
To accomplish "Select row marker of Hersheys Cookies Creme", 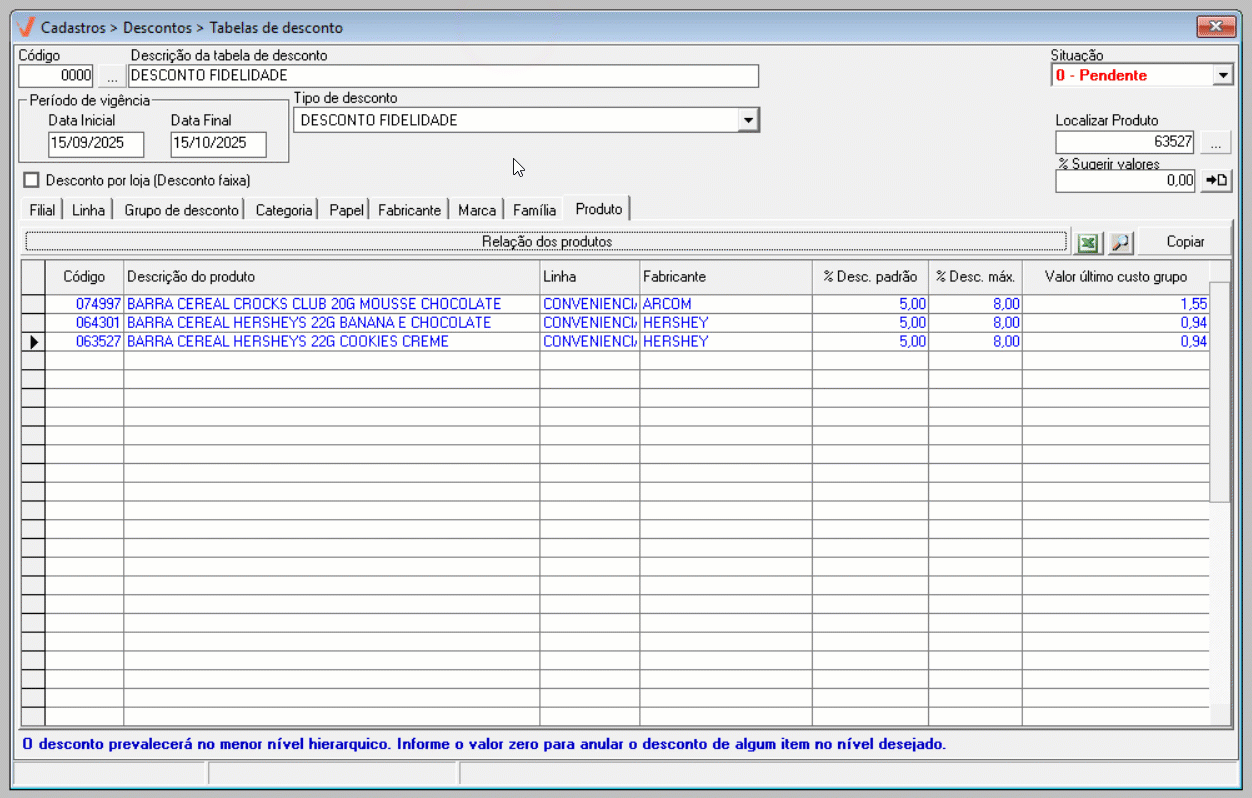I will (x=33, y=342).
